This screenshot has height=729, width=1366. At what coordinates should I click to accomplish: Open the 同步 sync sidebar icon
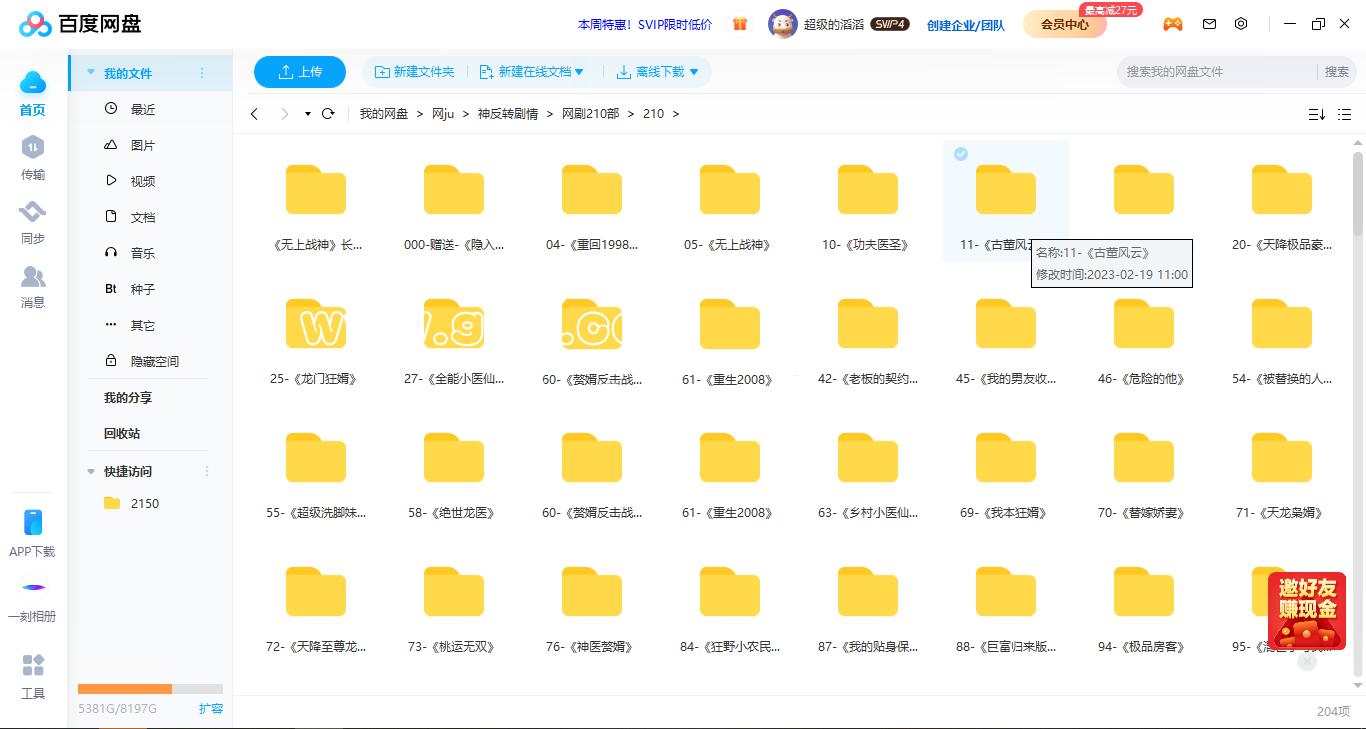pos(33,222)
